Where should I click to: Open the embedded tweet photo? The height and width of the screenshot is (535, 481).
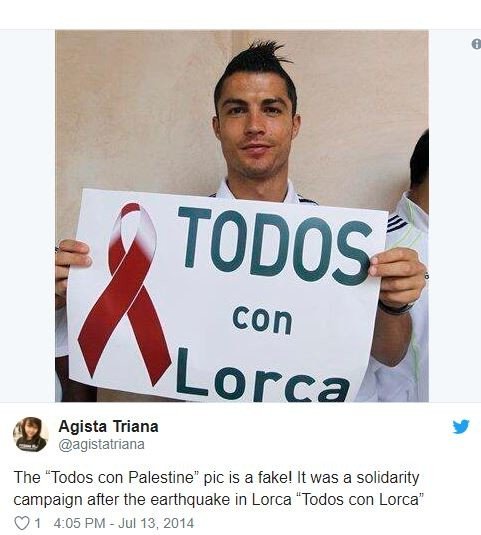pyautogui.click(x=242, y=216)
